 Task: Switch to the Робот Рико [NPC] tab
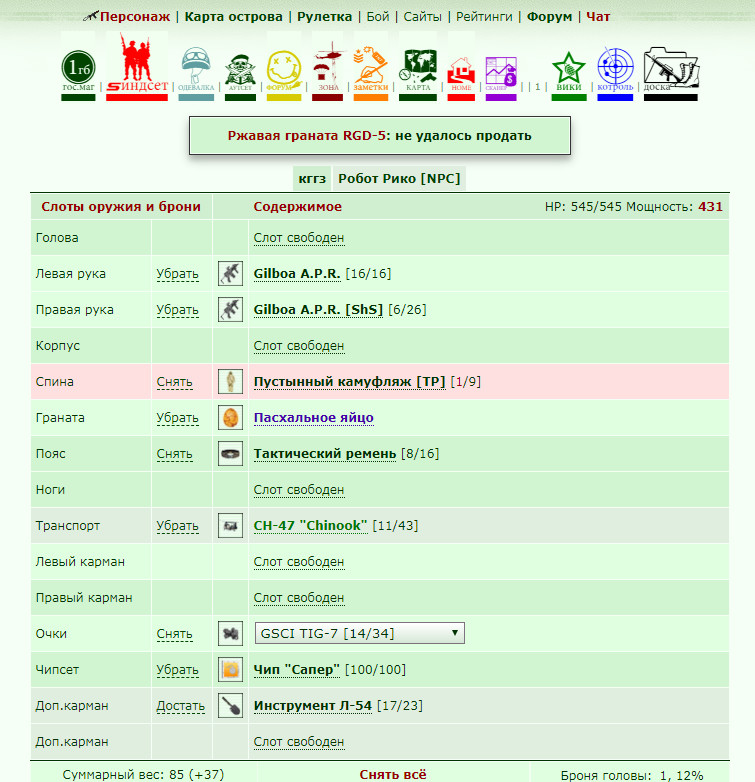(x=399, y=179)
